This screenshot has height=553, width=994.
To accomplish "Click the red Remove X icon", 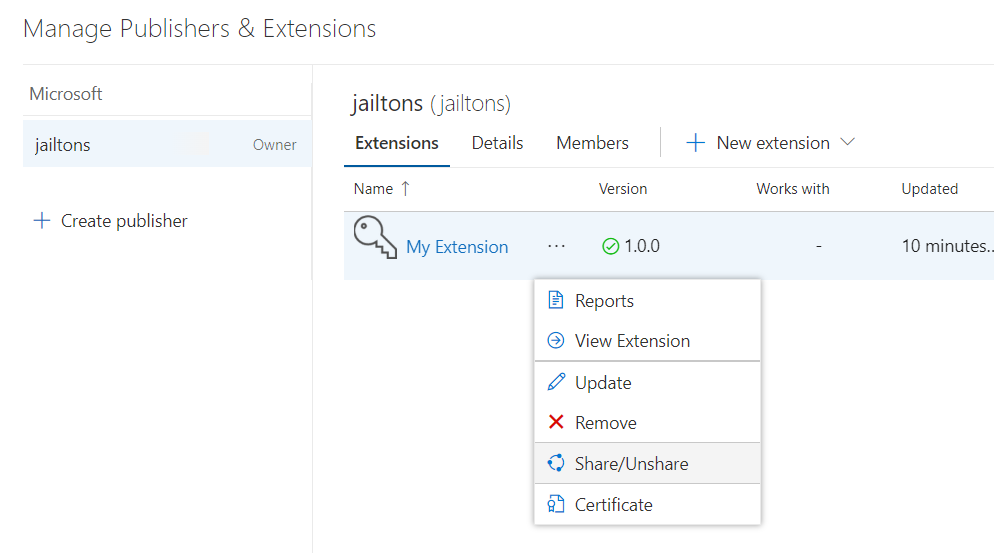I will click(556, 422).
